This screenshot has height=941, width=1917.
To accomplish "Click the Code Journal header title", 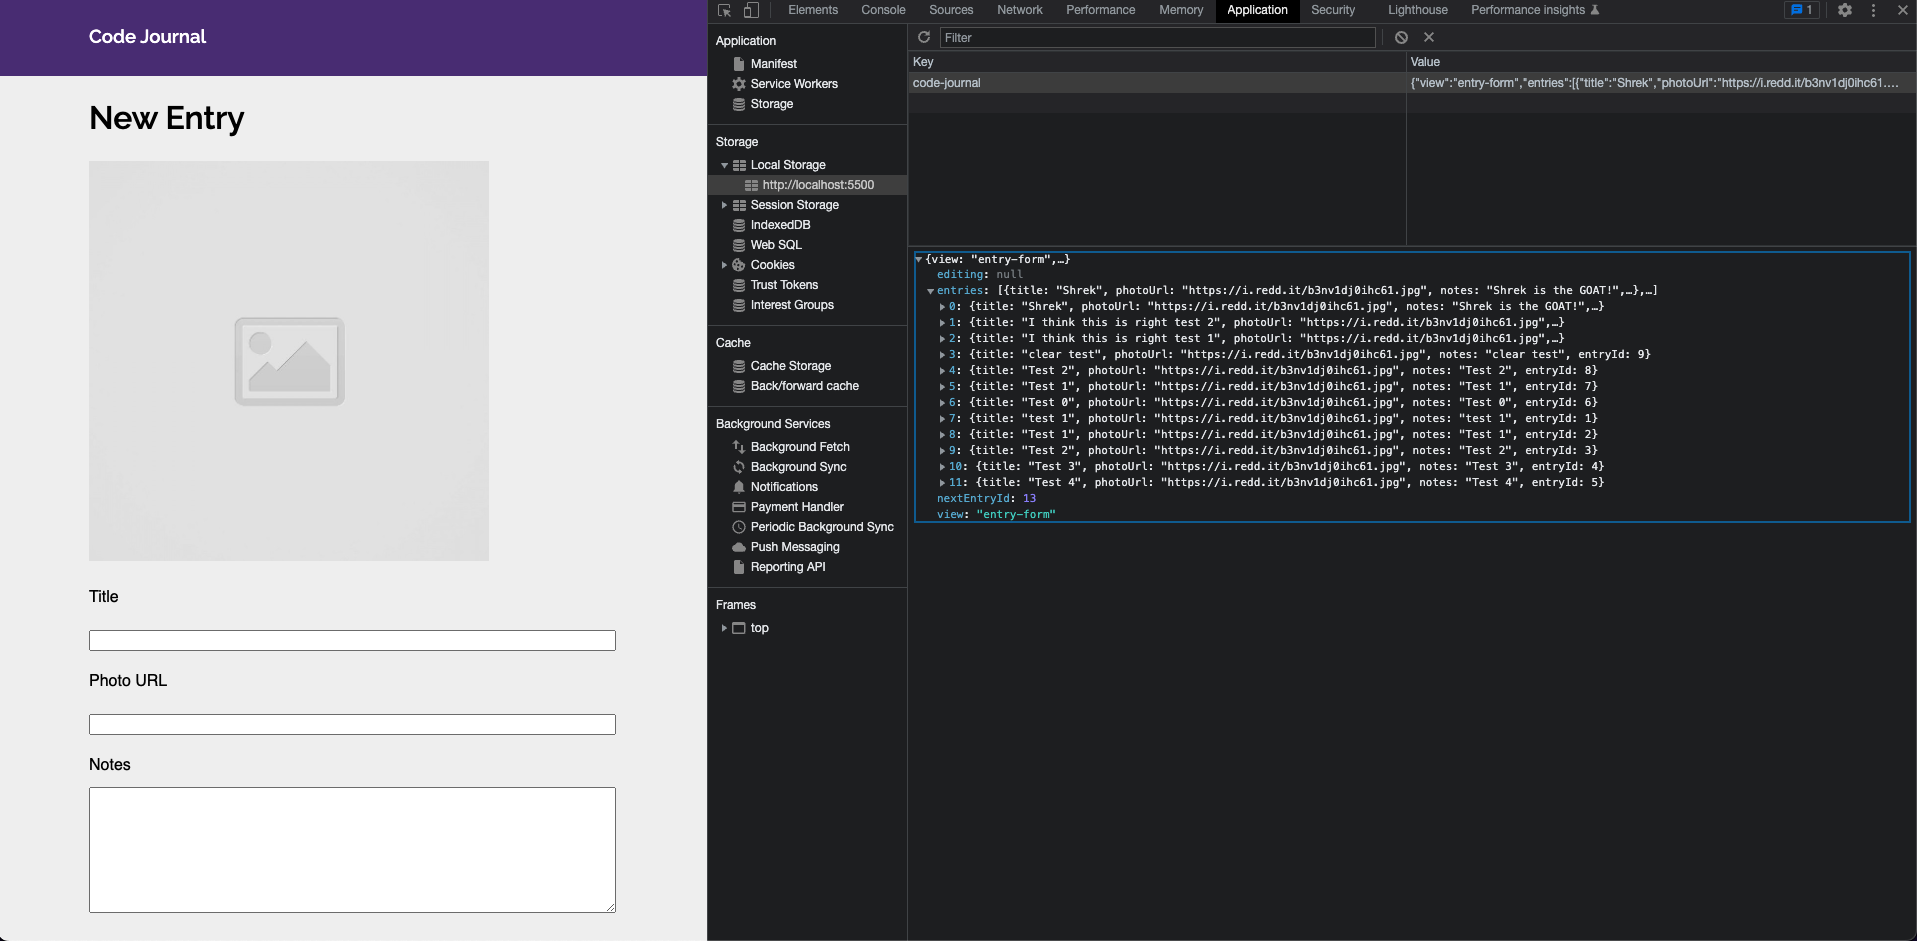I will pos(147,37).
